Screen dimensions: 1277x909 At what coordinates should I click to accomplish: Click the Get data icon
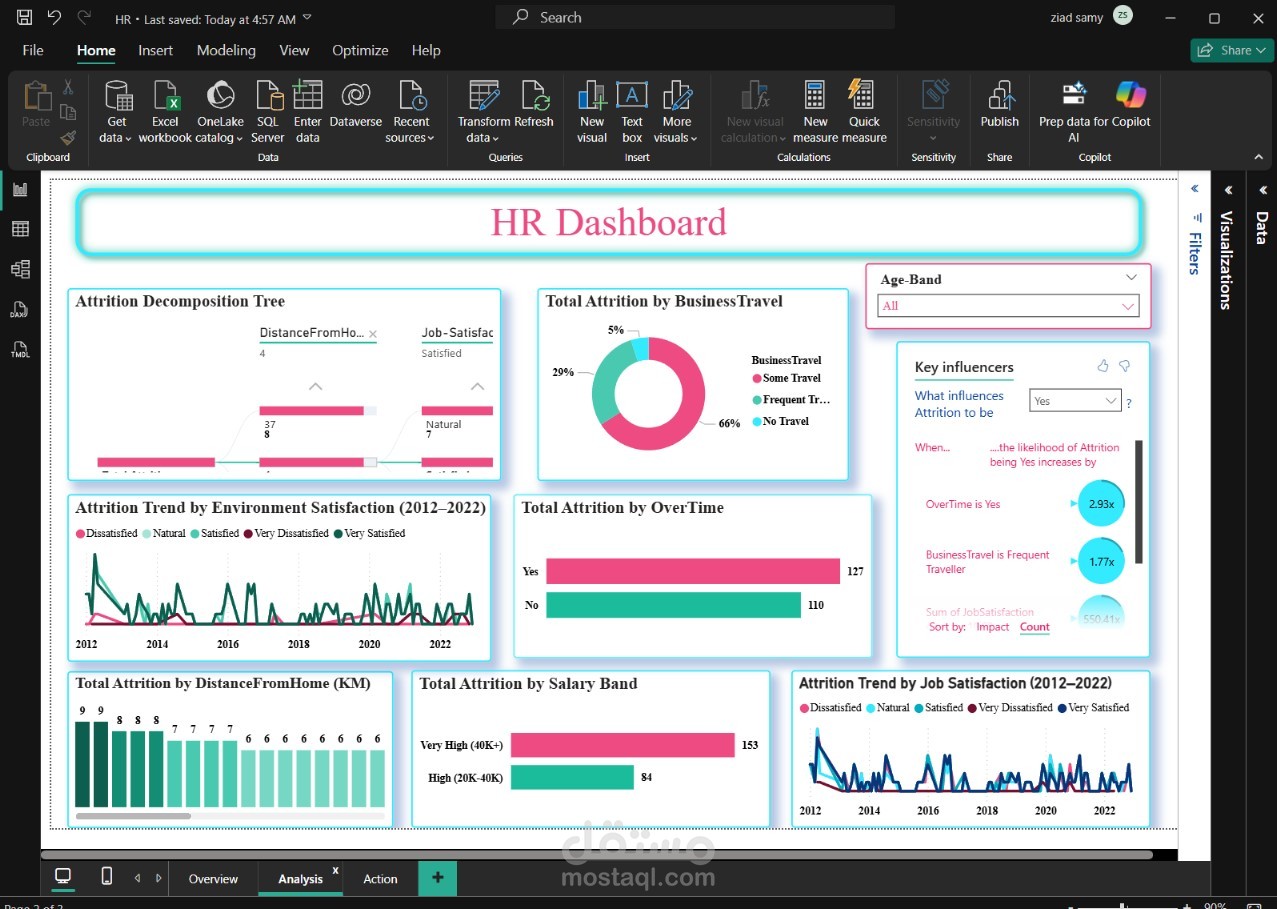pos(117,97)
